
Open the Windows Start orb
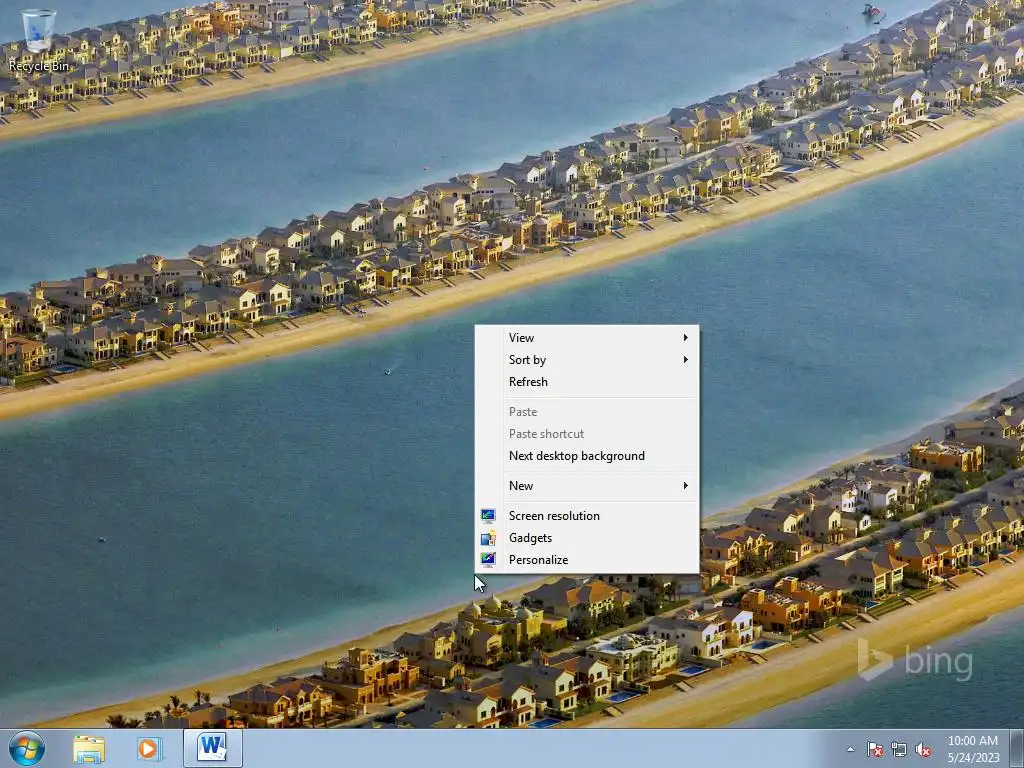pos(27,748)
